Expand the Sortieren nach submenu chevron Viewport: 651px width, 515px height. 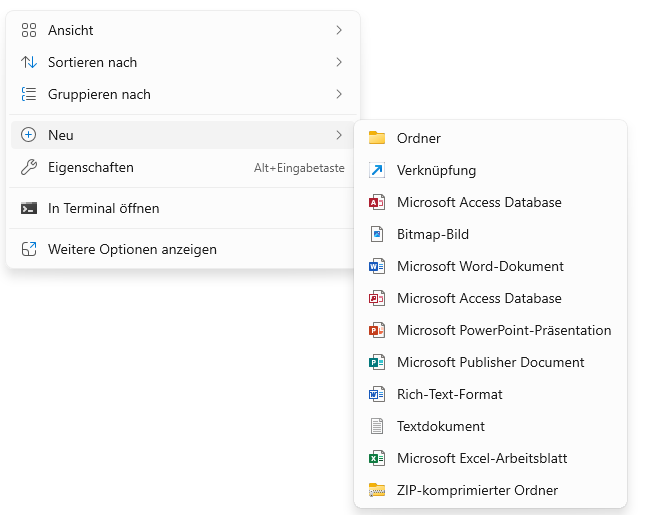[x=339, y=62]
